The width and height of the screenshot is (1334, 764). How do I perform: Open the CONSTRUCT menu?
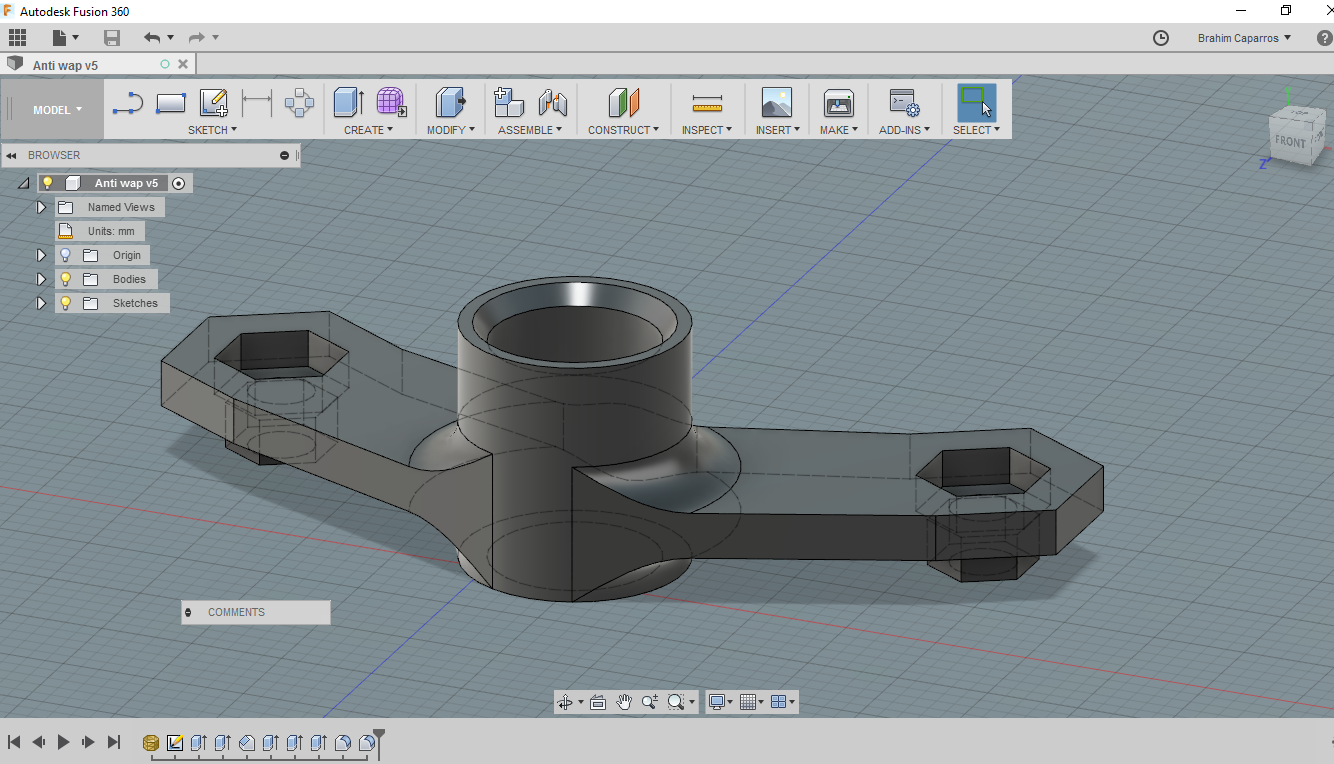624,130
